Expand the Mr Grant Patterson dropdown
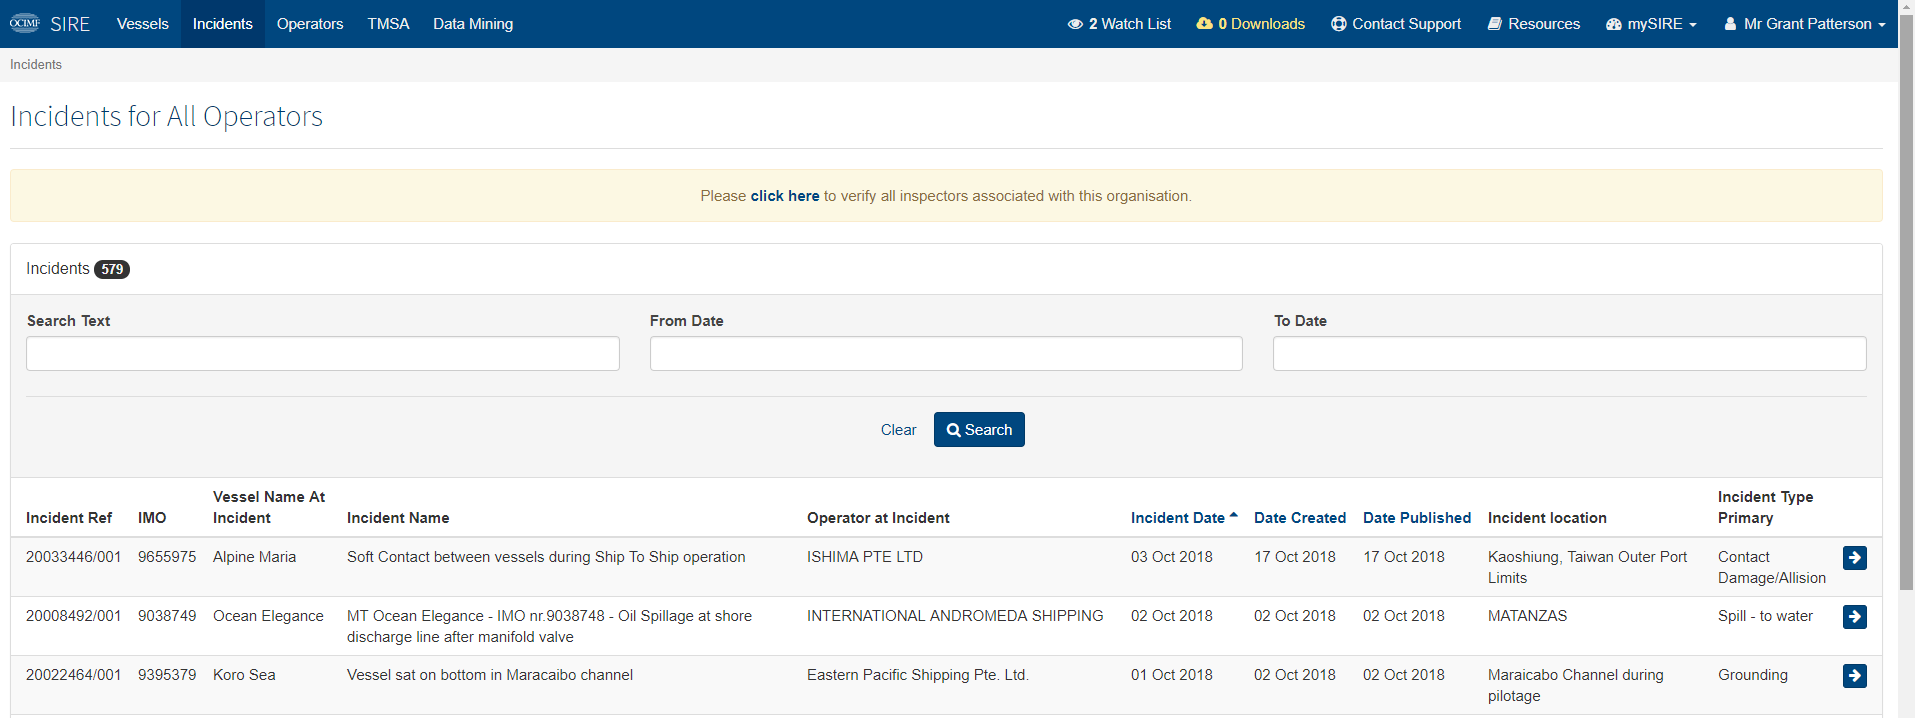 click(1805, 24)
